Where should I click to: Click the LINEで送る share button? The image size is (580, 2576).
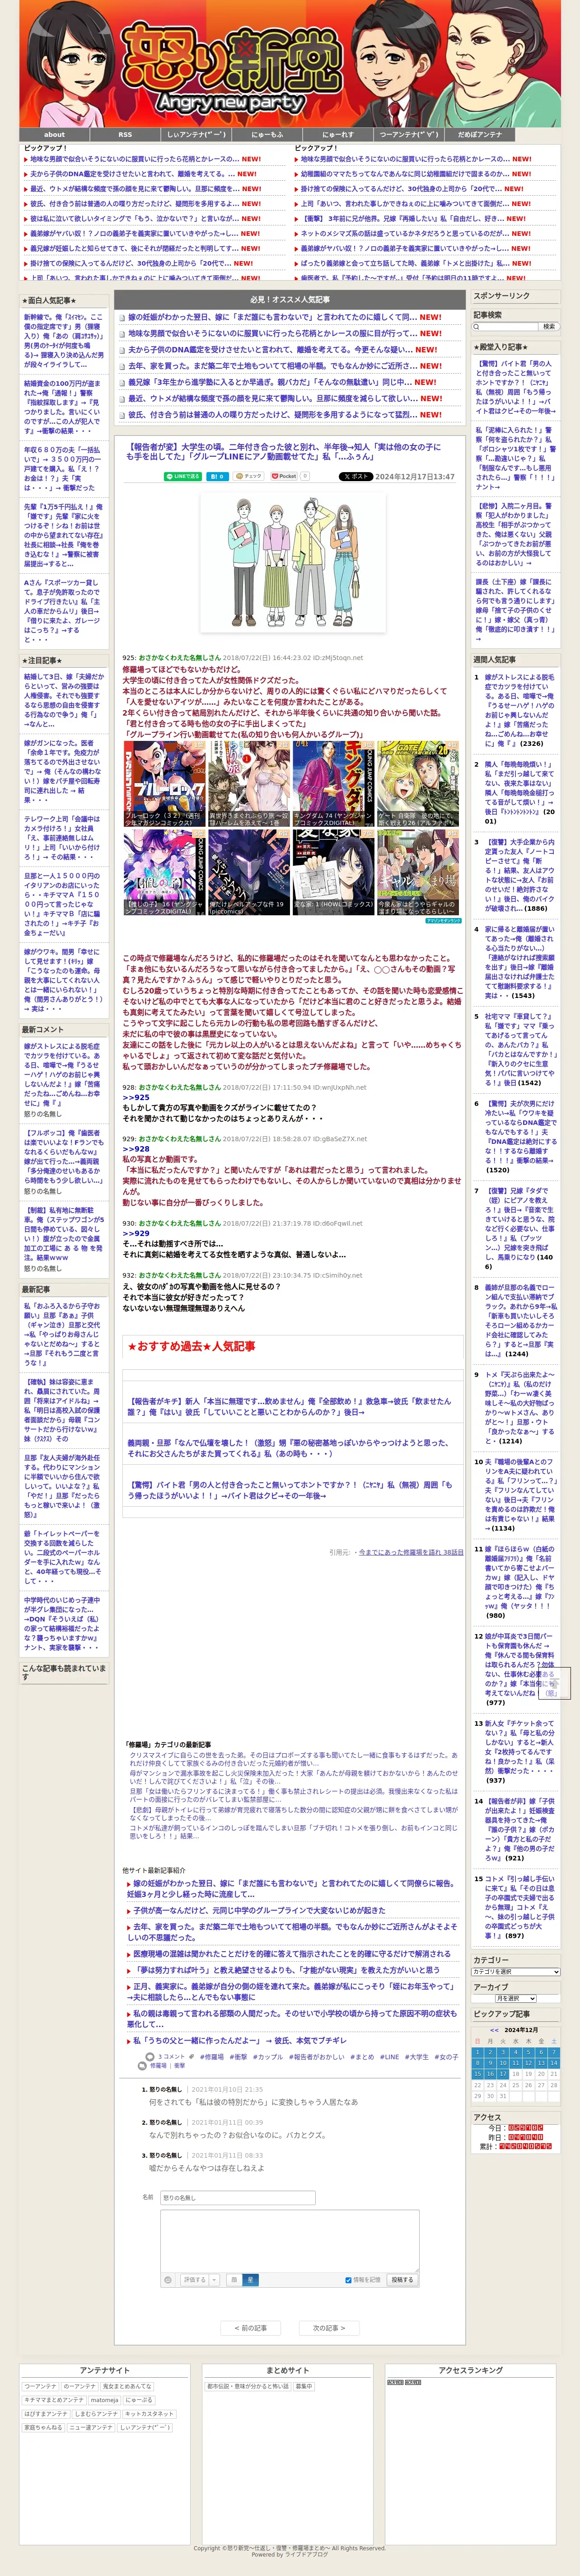point(183,477)
